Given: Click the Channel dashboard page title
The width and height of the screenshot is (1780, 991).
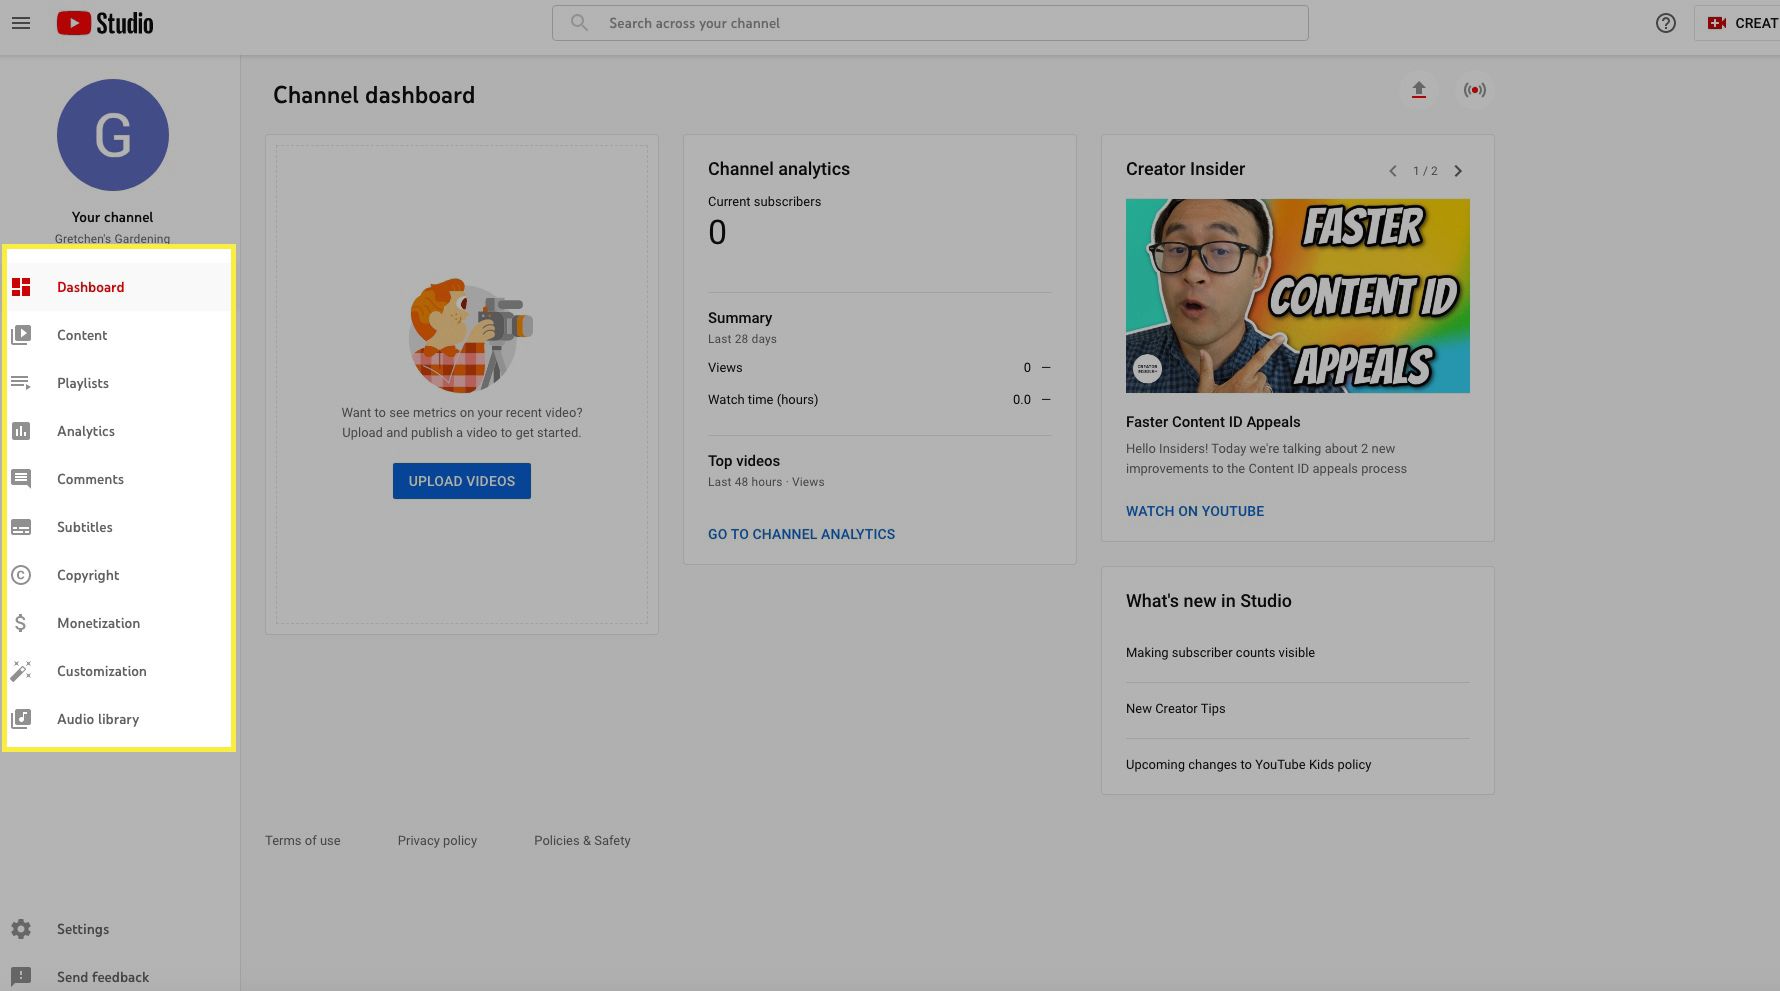Looking at the screenshot, I should [374, 95].
